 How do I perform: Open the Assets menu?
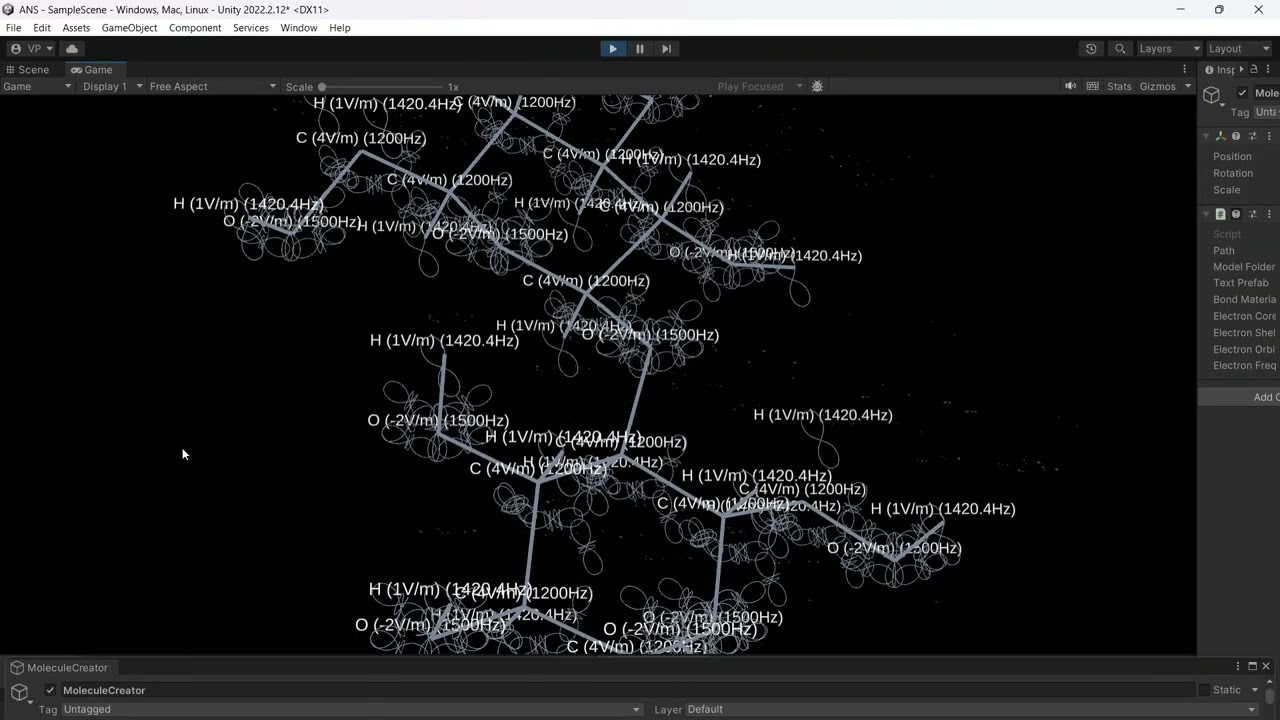[x=76, y=28]
